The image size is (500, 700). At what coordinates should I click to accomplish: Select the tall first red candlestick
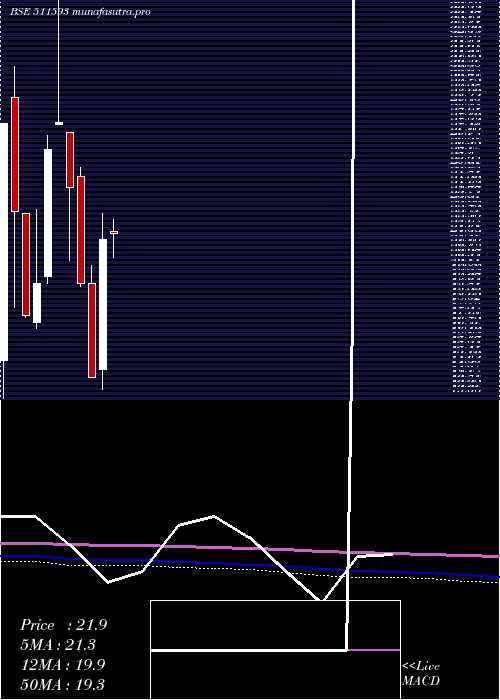[15, 154]
